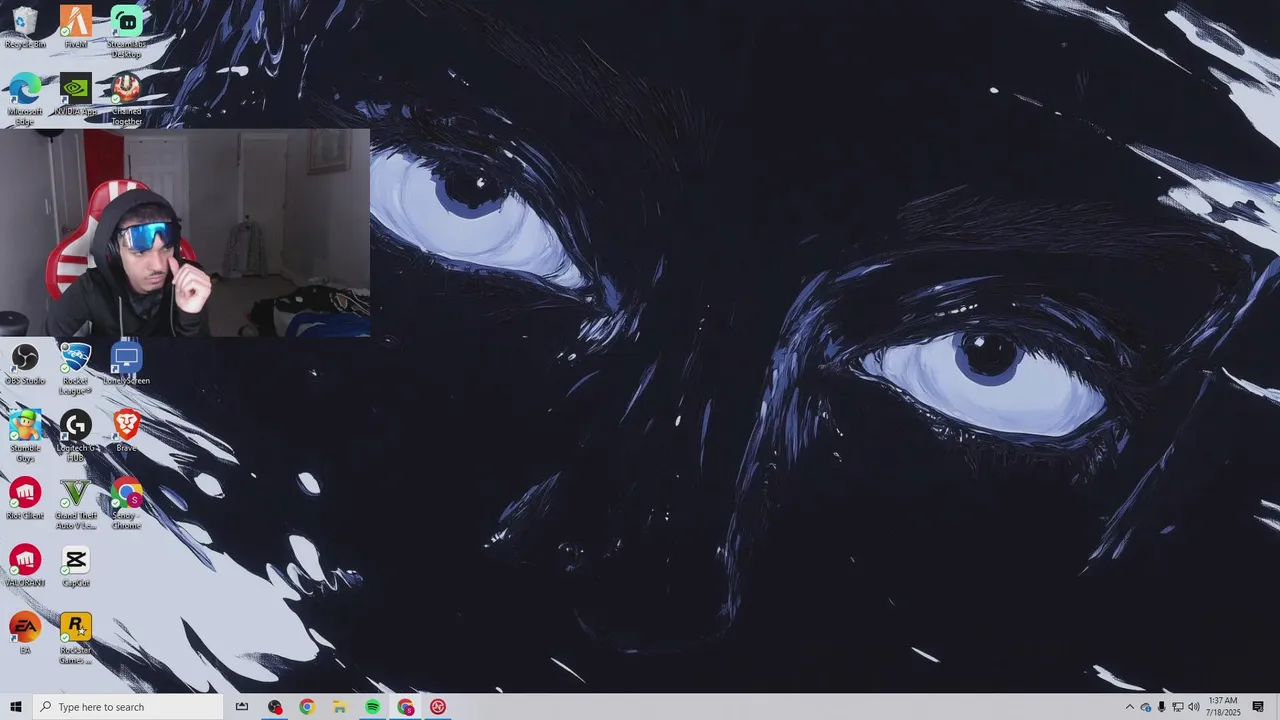Open the notification center icon
The width and height of the screenshot is (1280, 720).
click(1258, 707)
